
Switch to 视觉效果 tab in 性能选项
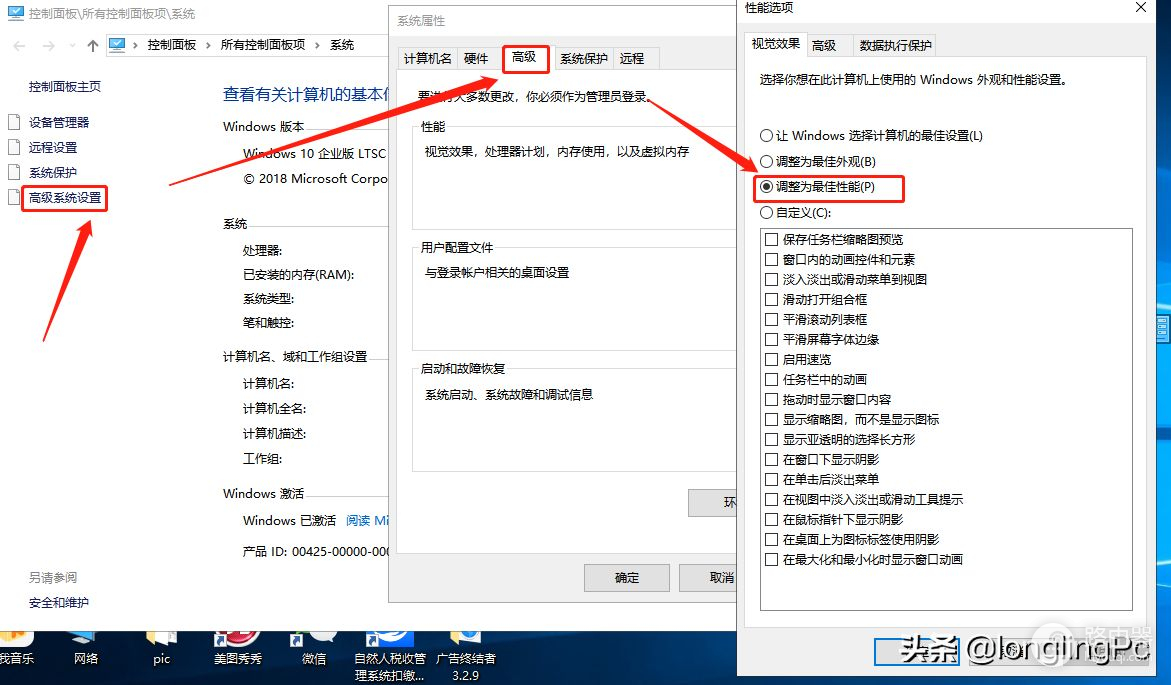pyautogui.click(x=776, y=44)
